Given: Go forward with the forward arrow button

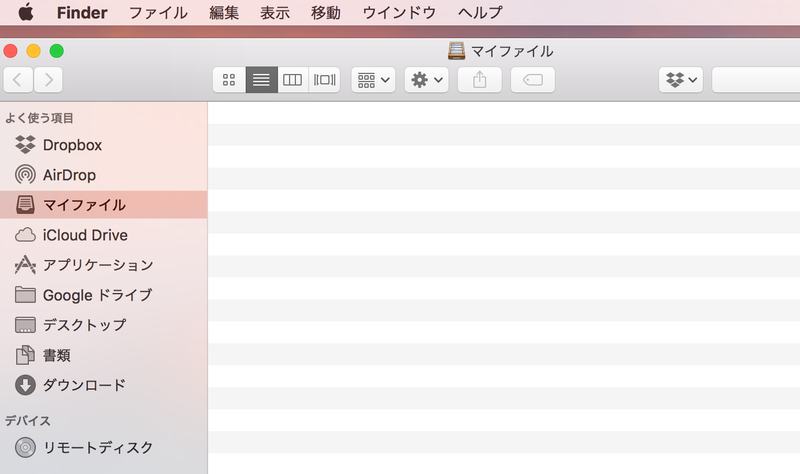Looking at the screenshot, I should point(48,80).
